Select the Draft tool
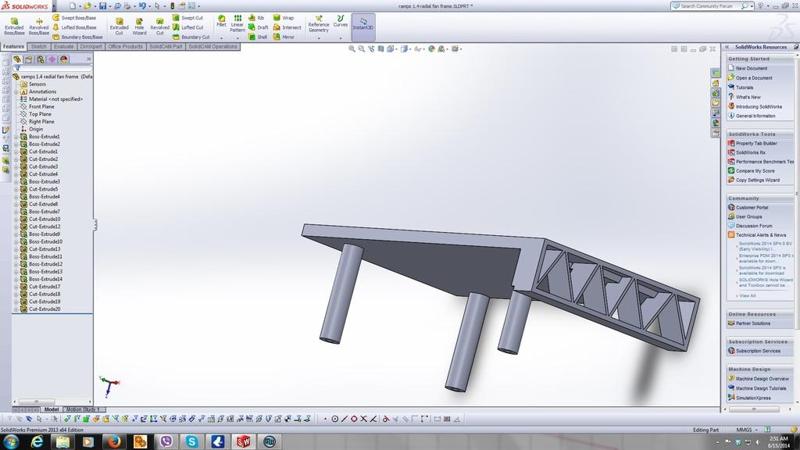 (258, 28)
